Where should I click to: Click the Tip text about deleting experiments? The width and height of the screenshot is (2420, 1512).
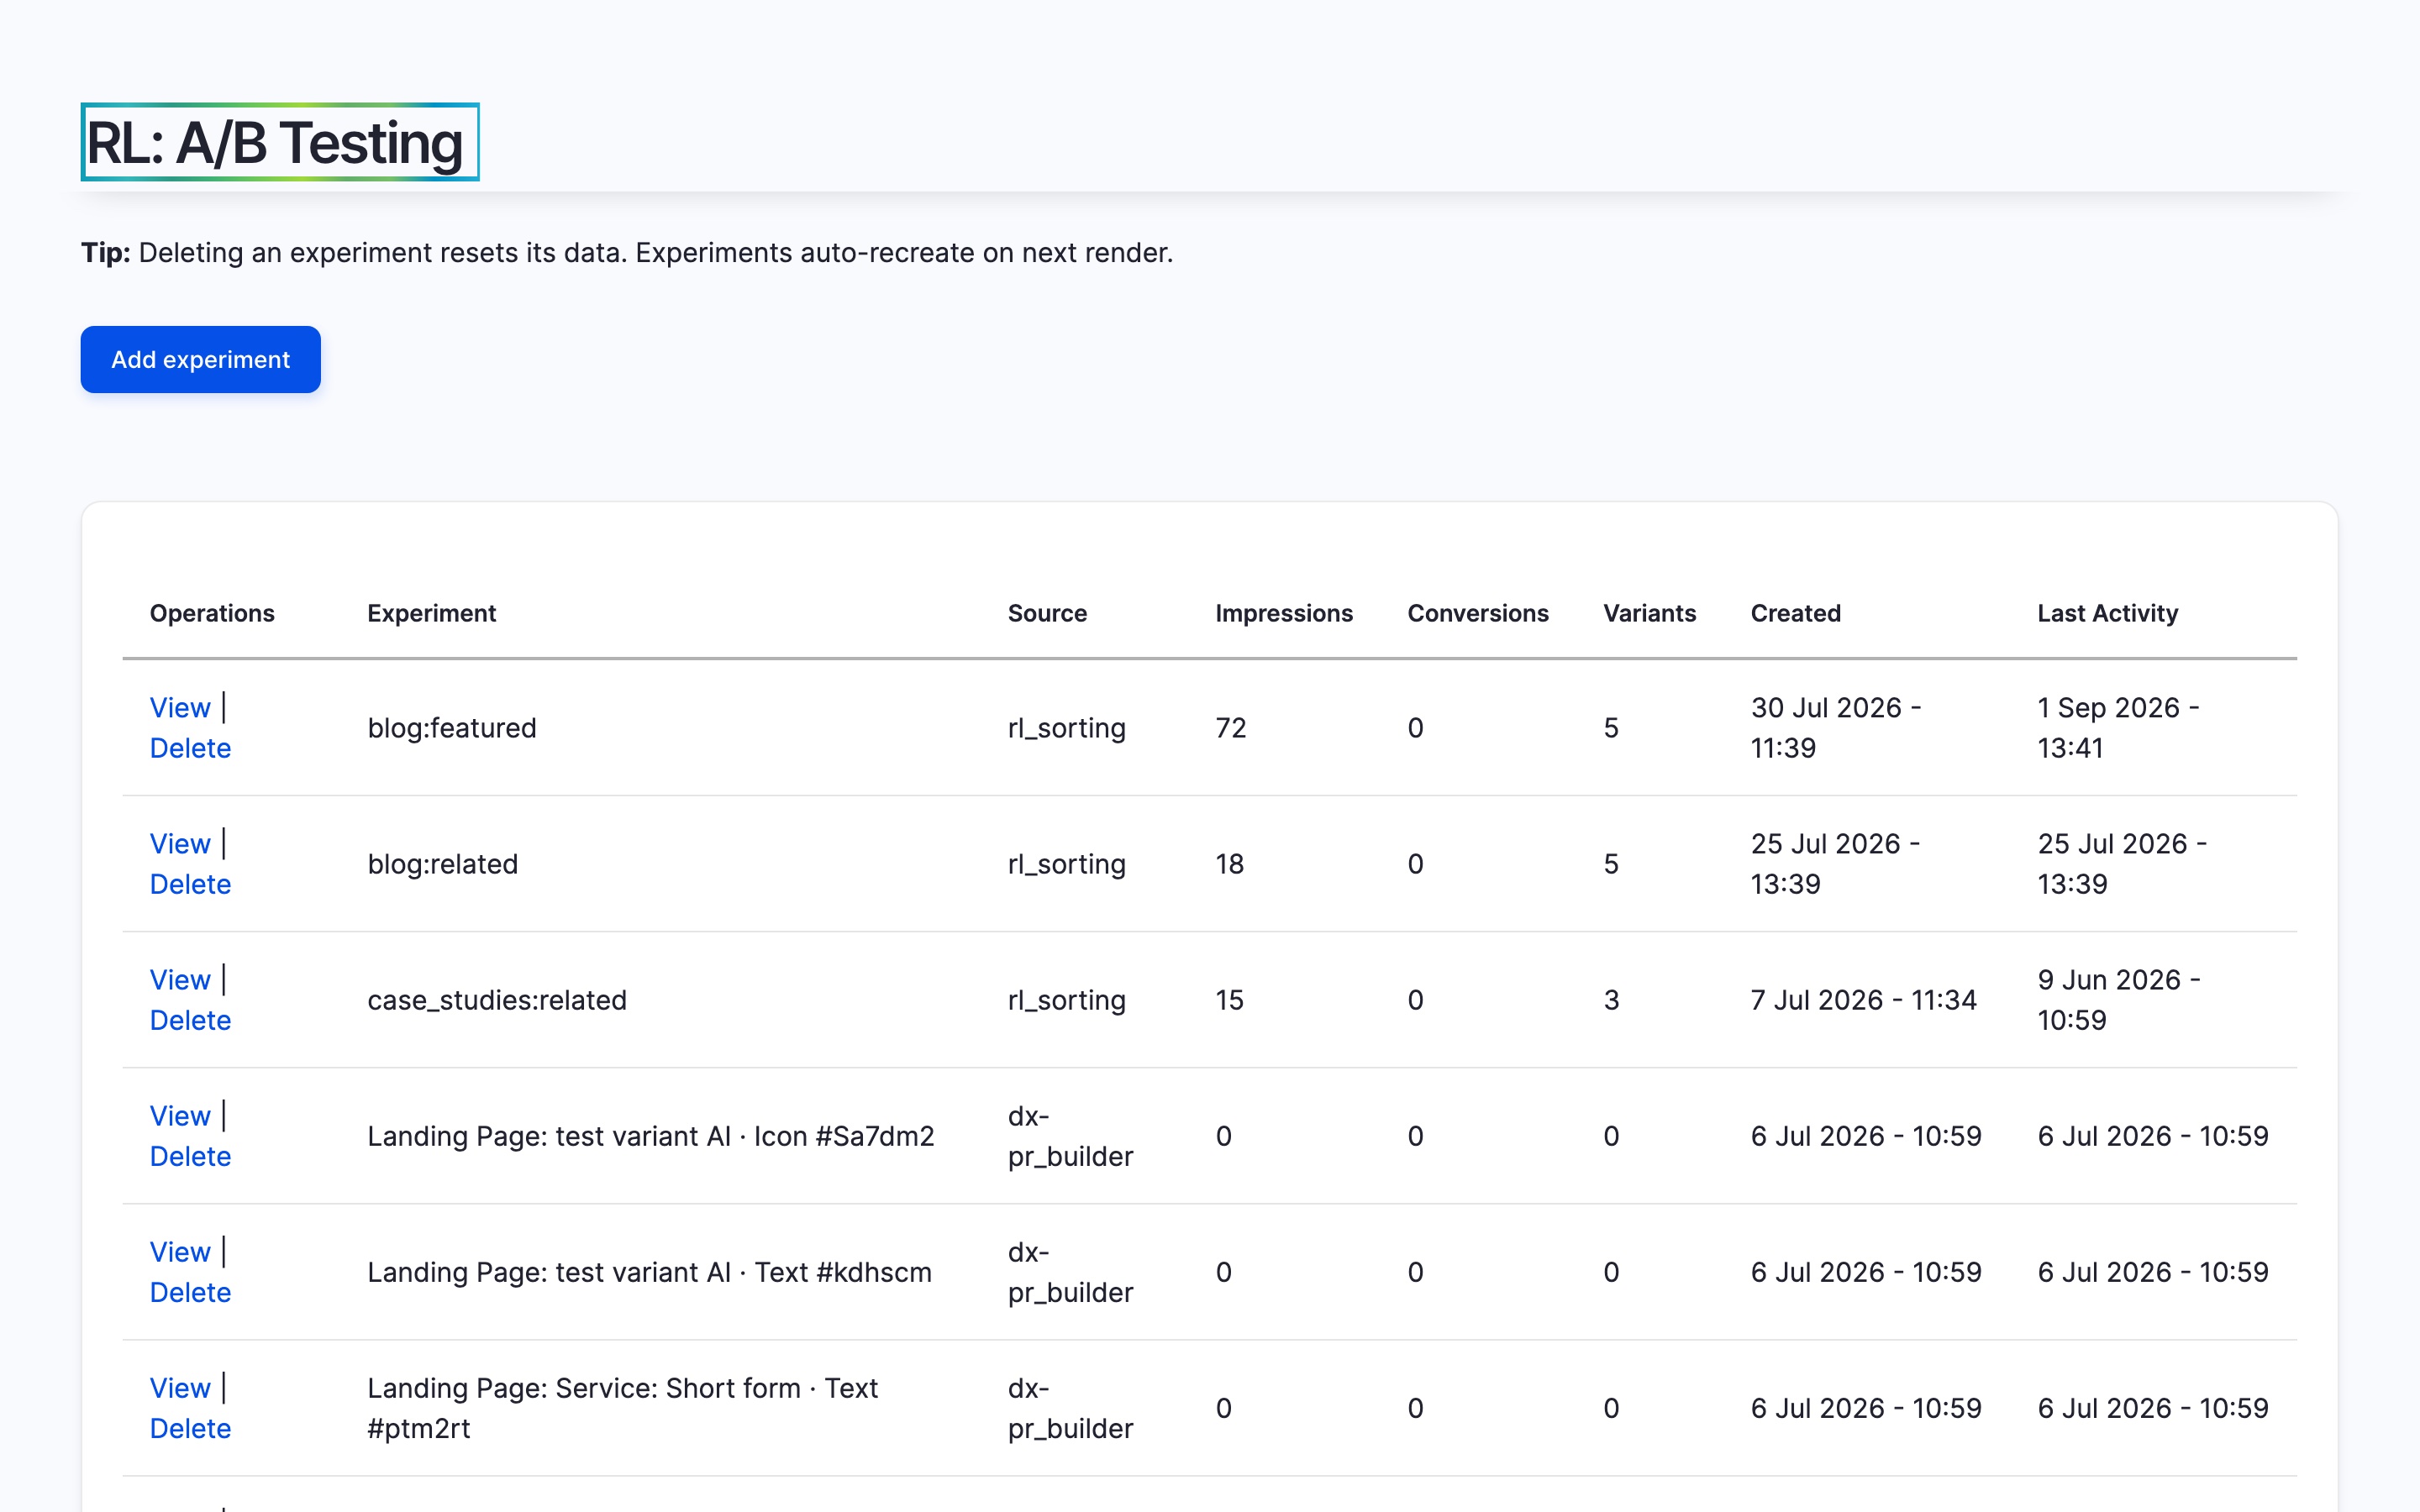click(x=627, y=252)
